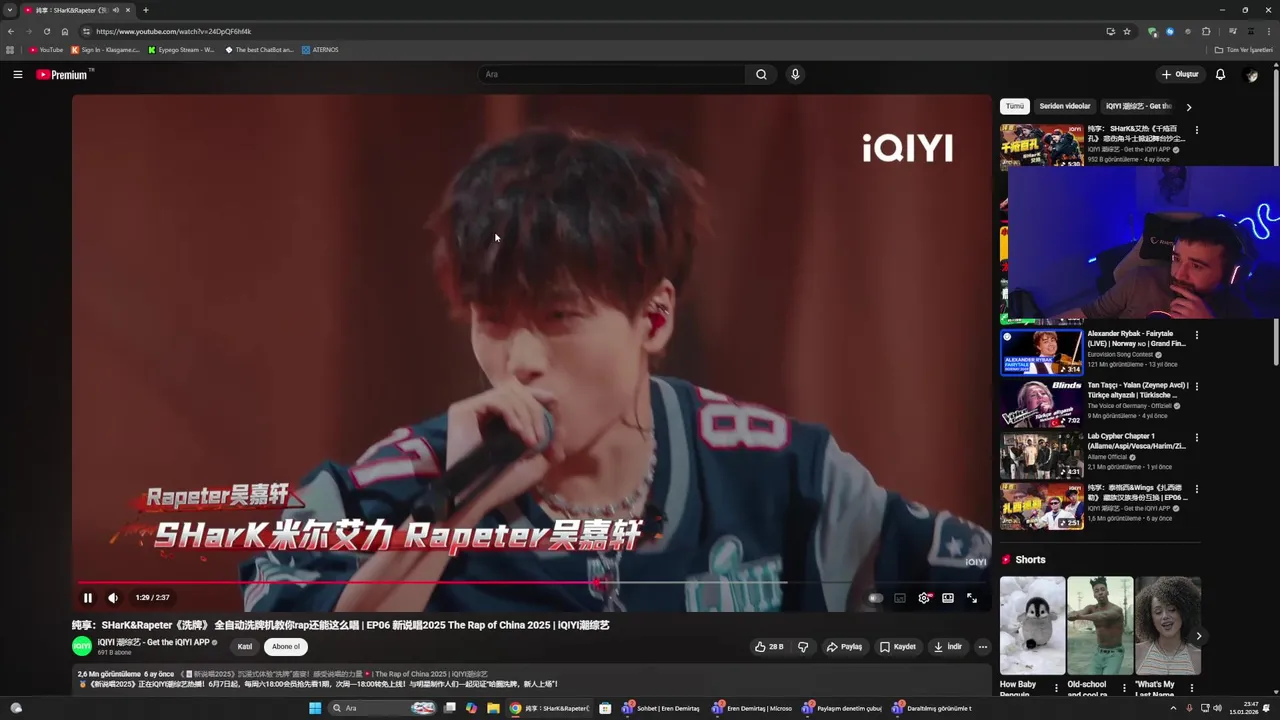Open the ATERNOS bookmark
This screenshot has height=720, width=1280.
(x=320, y=50)
